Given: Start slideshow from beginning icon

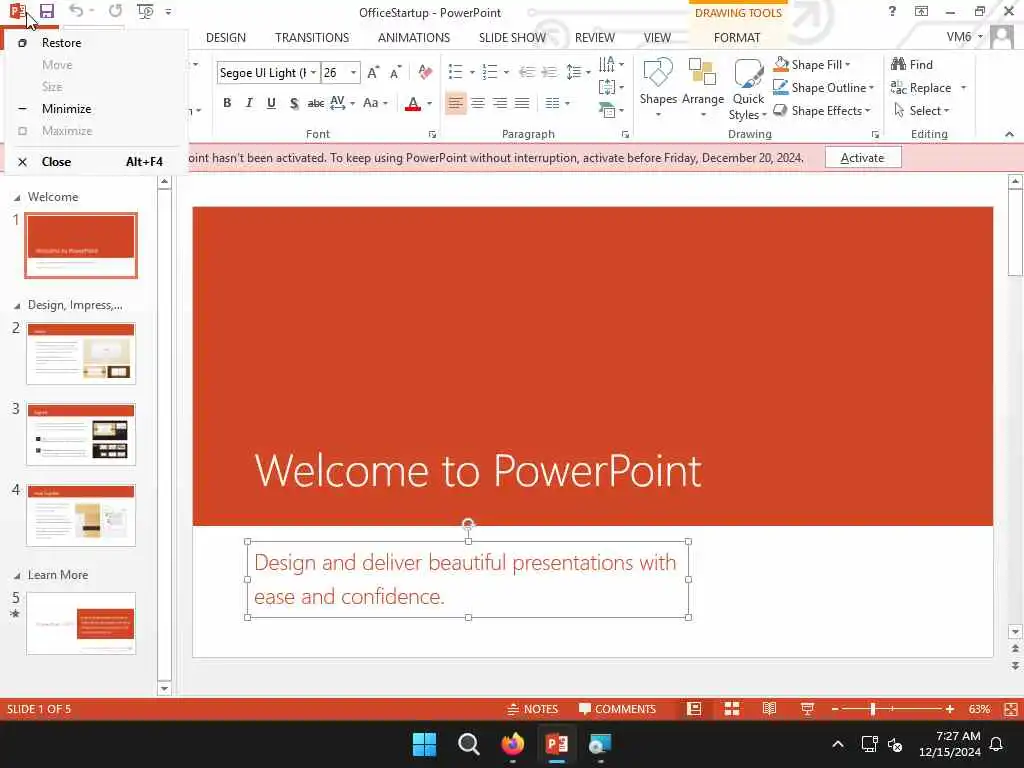Looking at the screenshot, I should 145,11.
